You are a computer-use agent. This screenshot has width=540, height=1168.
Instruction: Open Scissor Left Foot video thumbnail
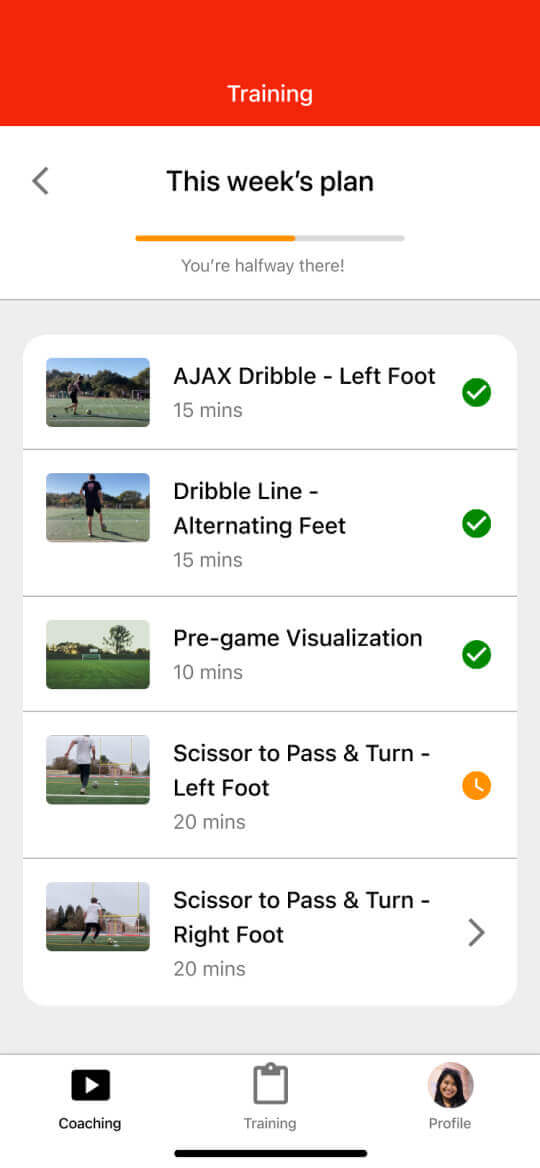coord(98,769)
